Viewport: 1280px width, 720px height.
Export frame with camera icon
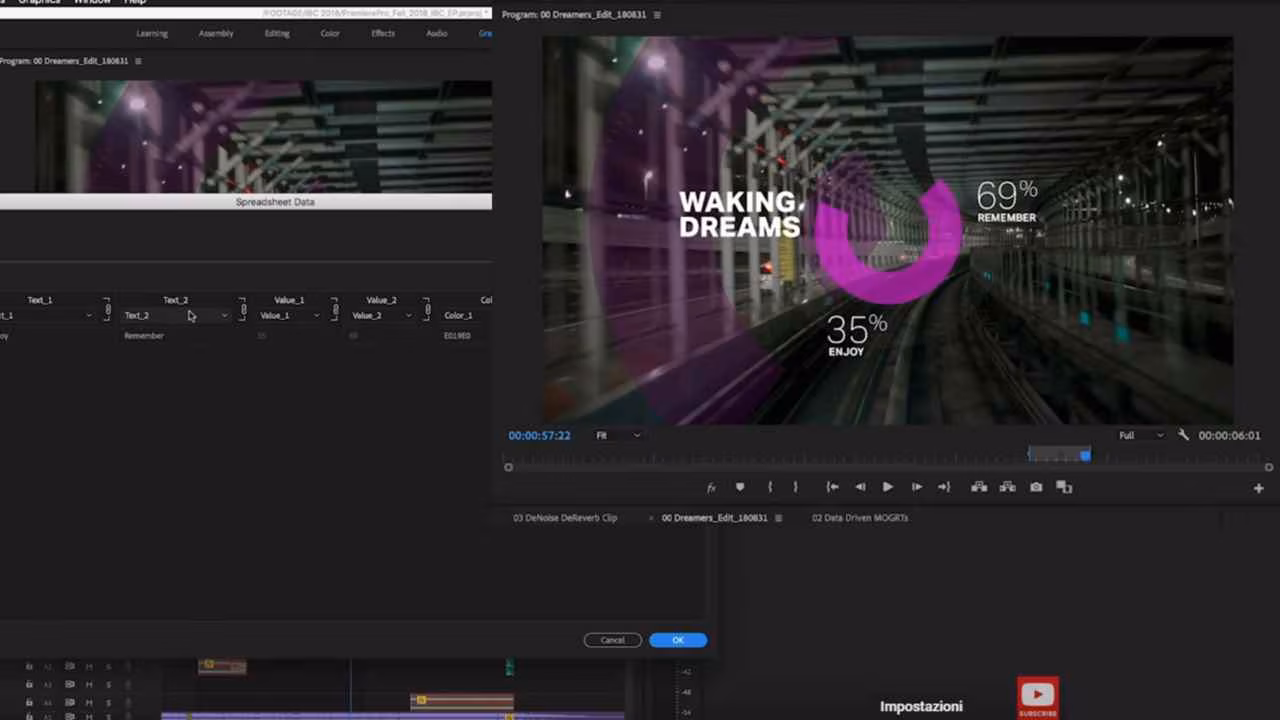pyautogui.click(x=1036, y=487)
